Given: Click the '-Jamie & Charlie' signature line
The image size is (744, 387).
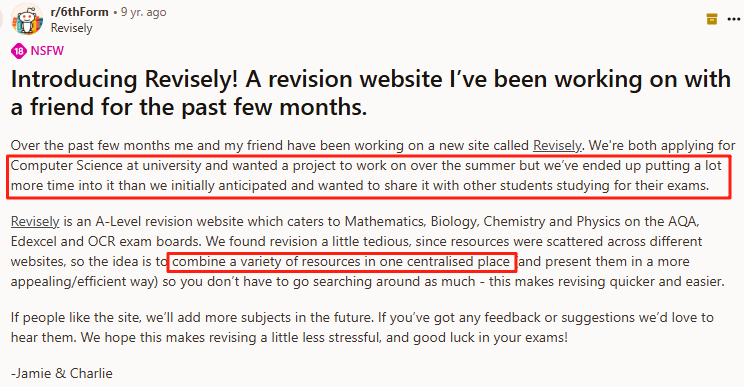Looking at the screenshot, I should point(62,373).
